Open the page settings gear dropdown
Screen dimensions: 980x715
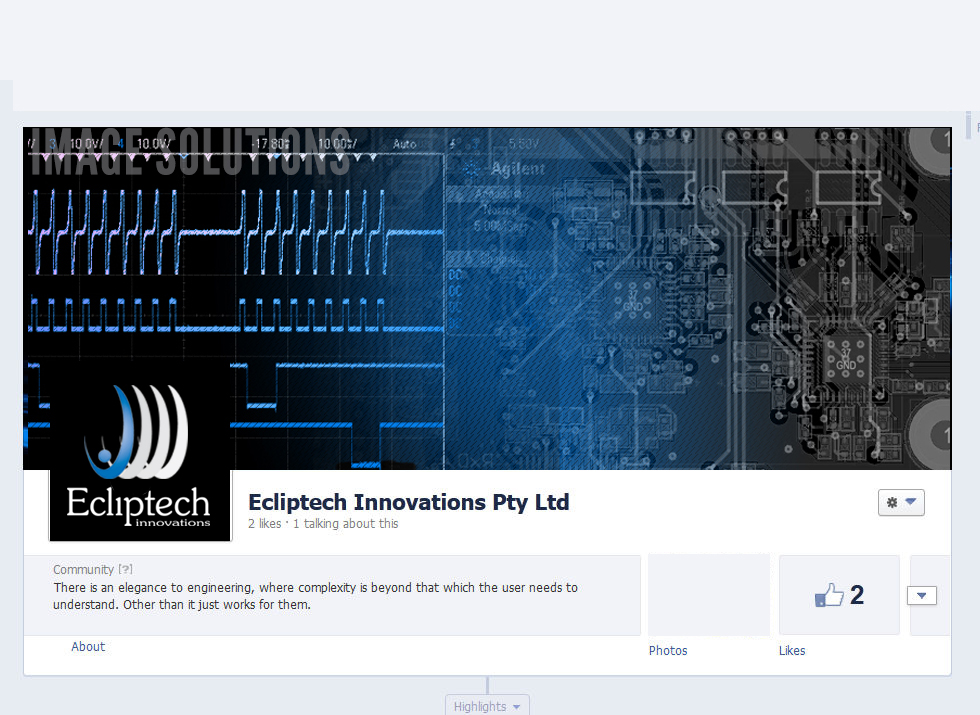coord(901,502)
